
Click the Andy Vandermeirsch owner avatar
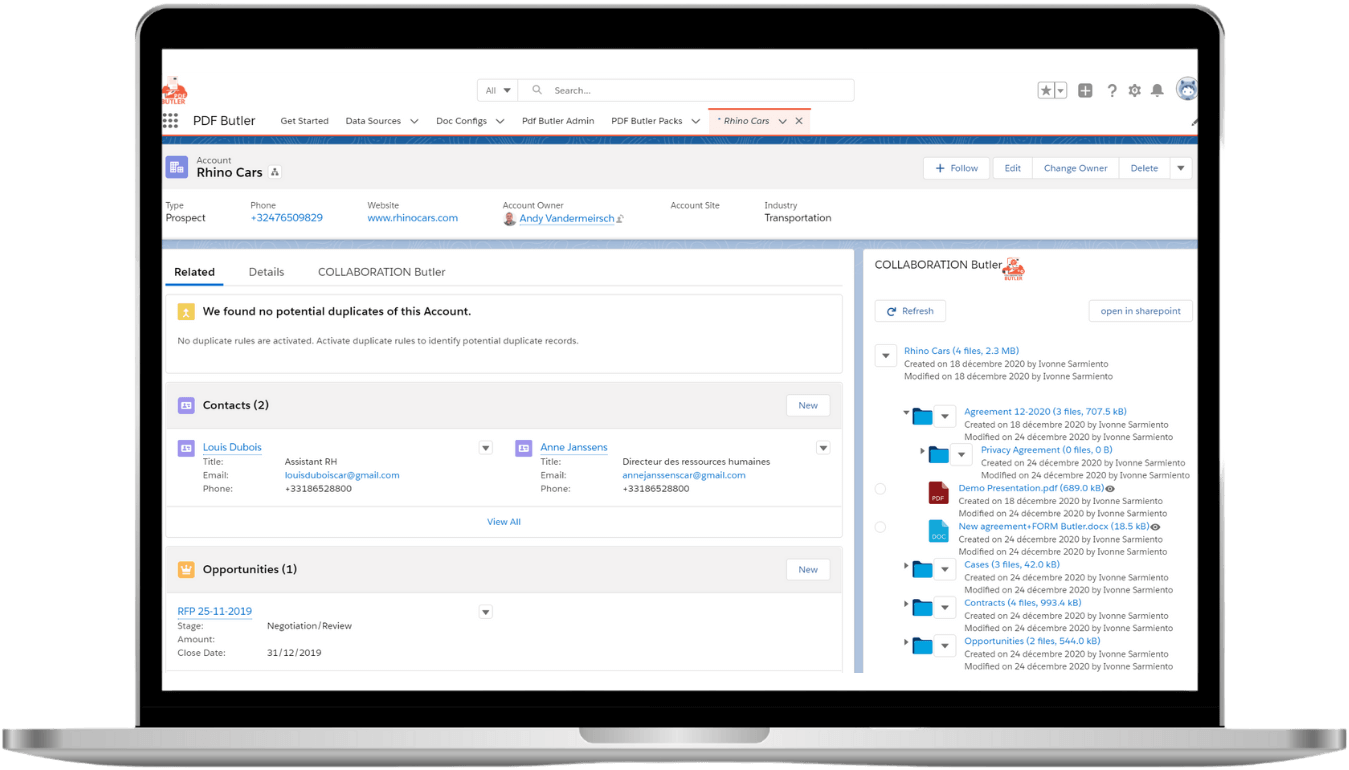[510, 218]
